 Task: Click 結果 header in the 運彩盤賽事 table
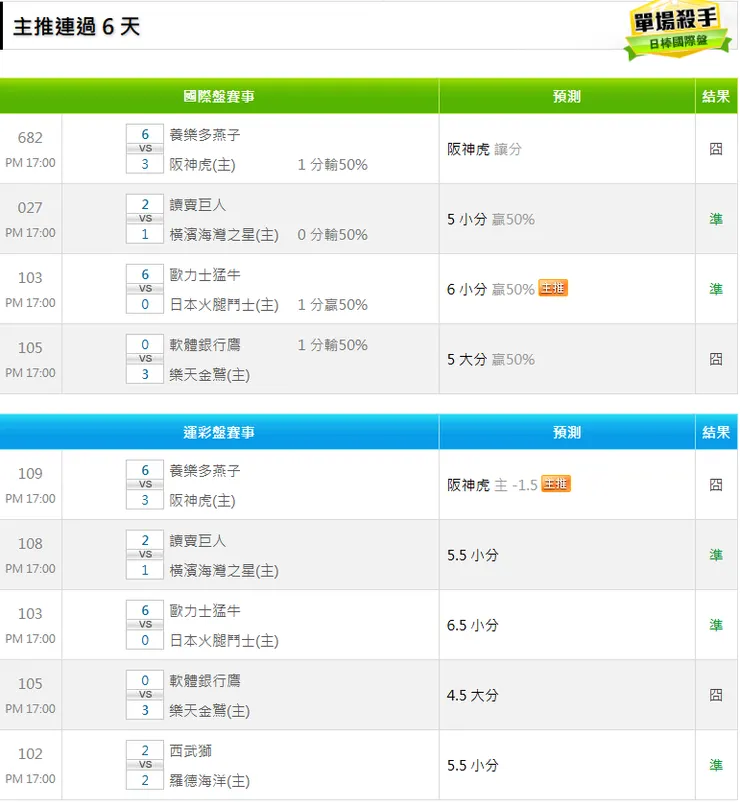[716, 432]
